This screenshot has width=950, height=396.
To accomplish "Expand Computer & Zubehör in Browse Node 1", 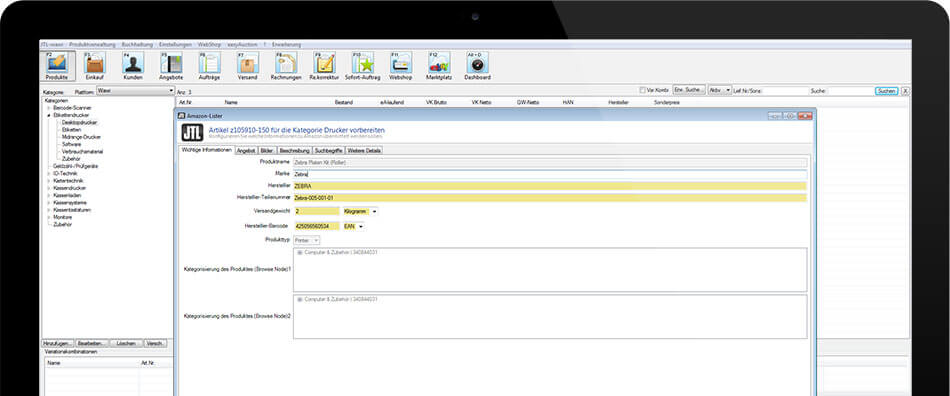I will (299, 252).
